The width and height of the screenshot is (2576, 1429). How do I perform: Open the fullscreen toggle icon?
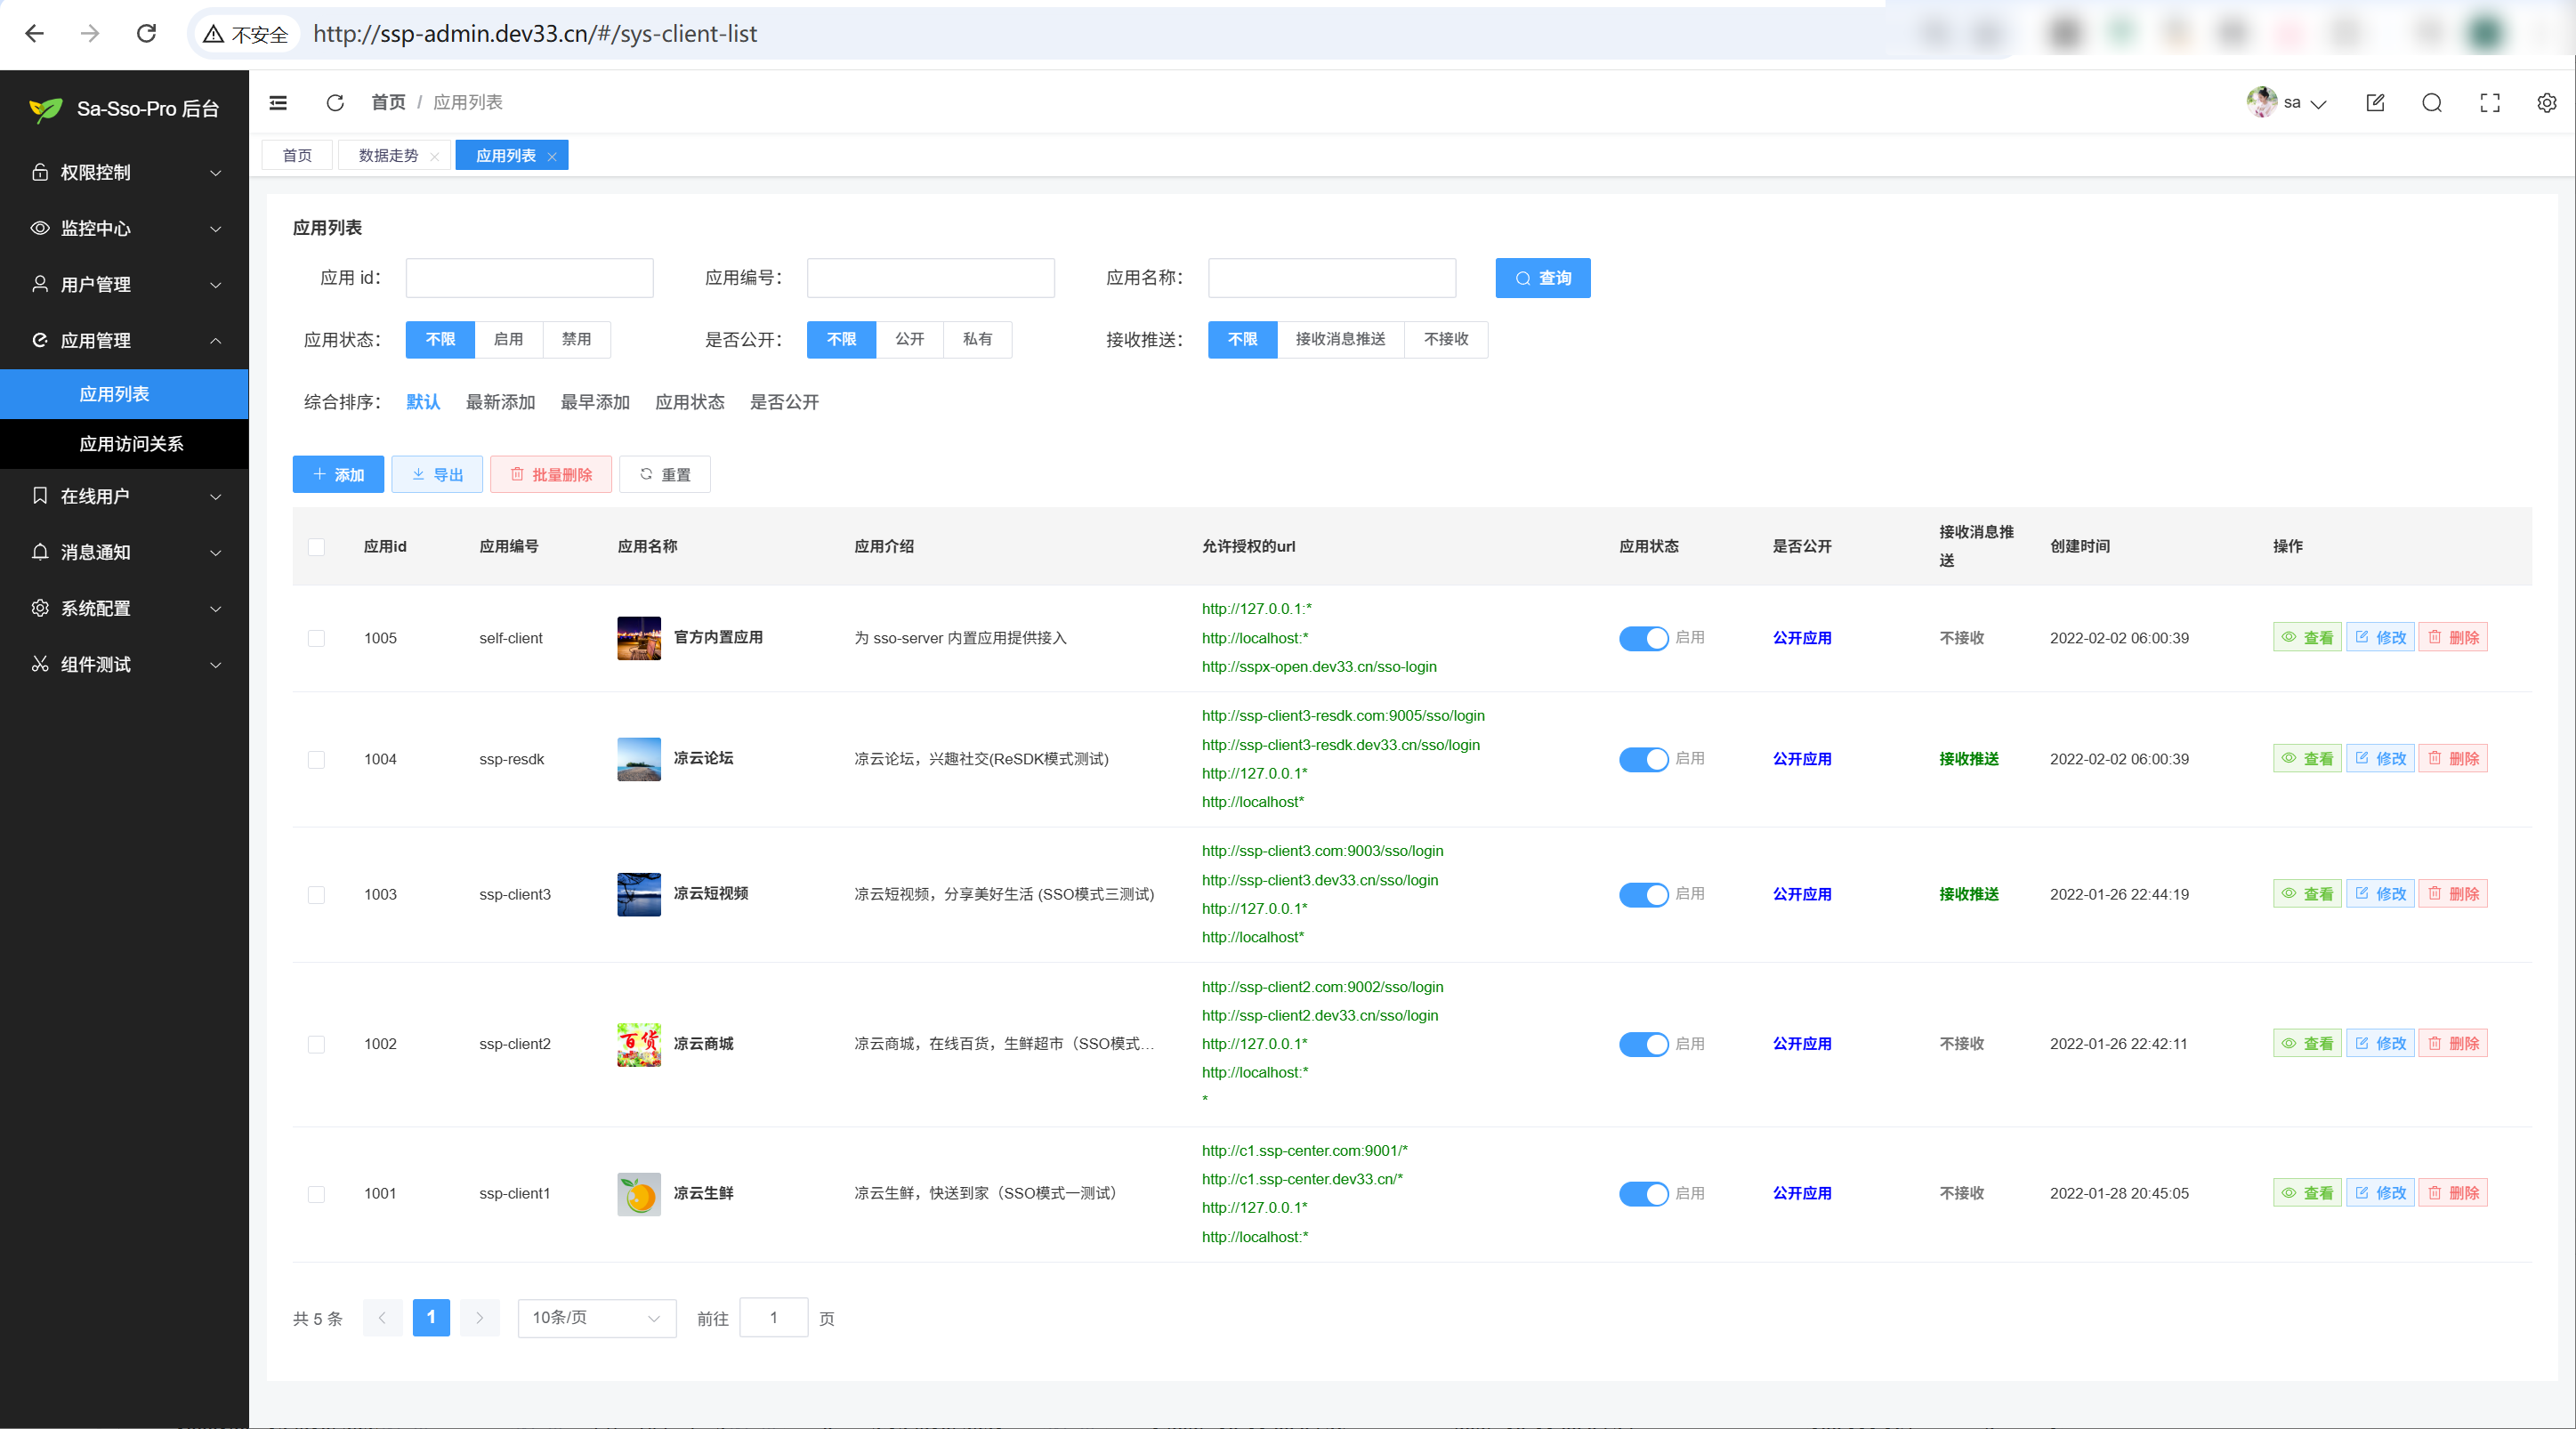coord(2489,102)
